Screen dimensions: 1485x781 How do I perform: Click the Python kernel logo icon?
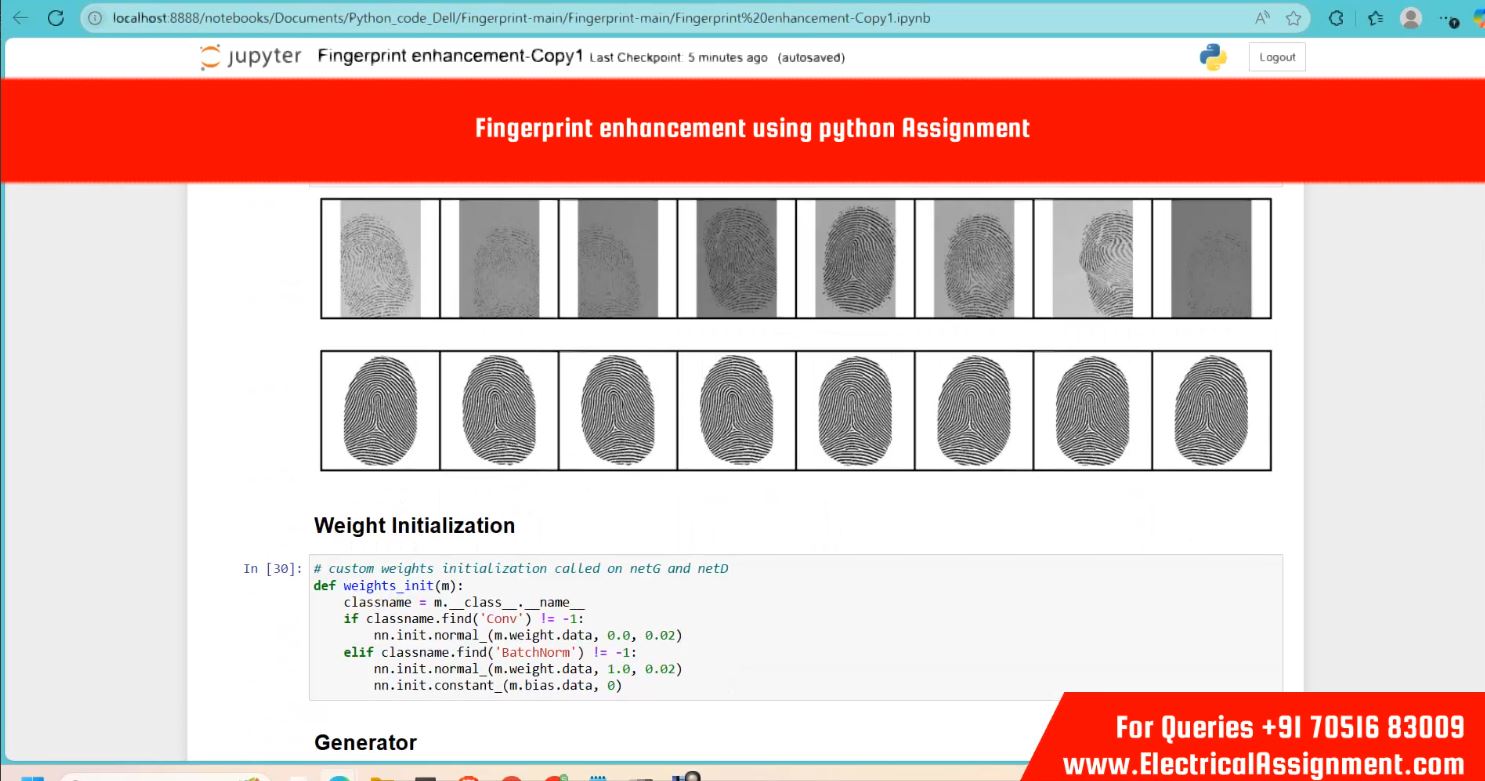[x=1213, y=57]
